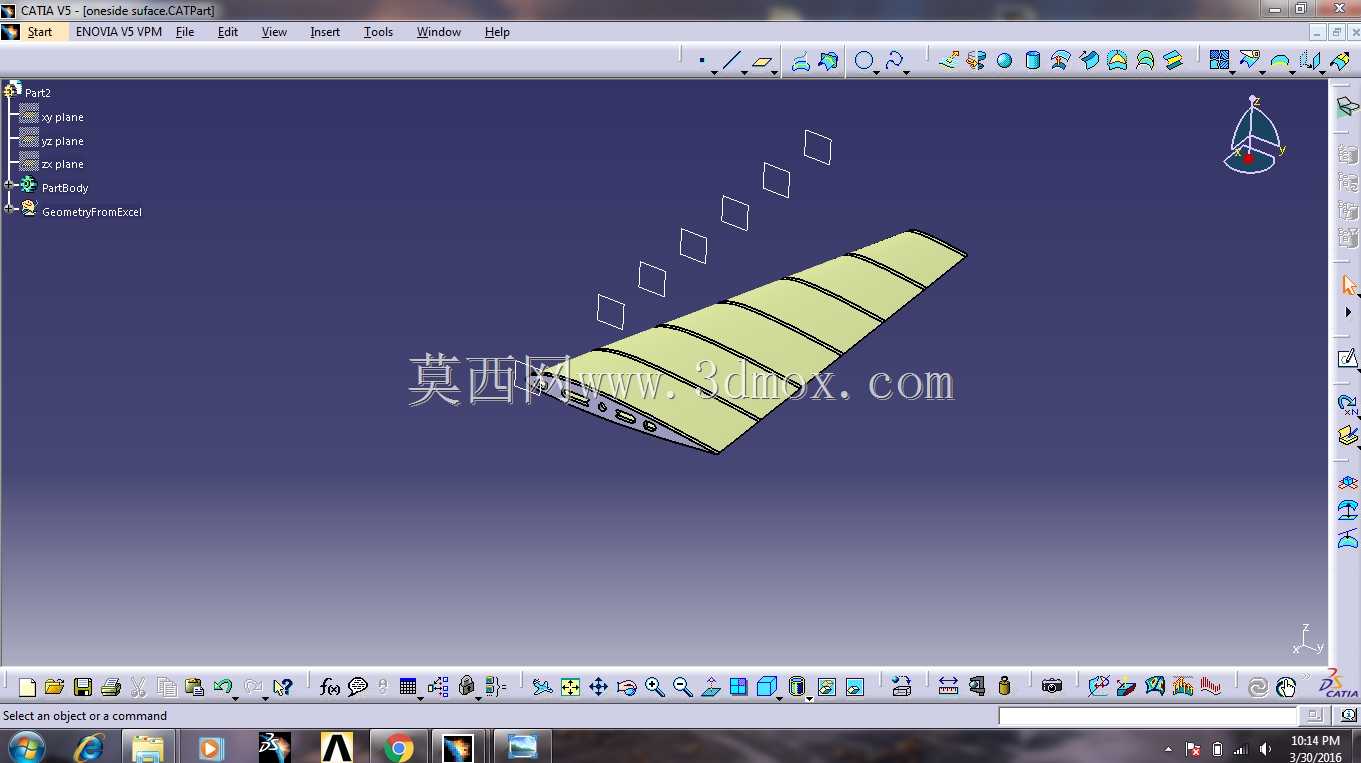Expand the PartBody tree node
Viewport: 1361px width, 763px height.
pyautogui.click(x=9, y=185)
